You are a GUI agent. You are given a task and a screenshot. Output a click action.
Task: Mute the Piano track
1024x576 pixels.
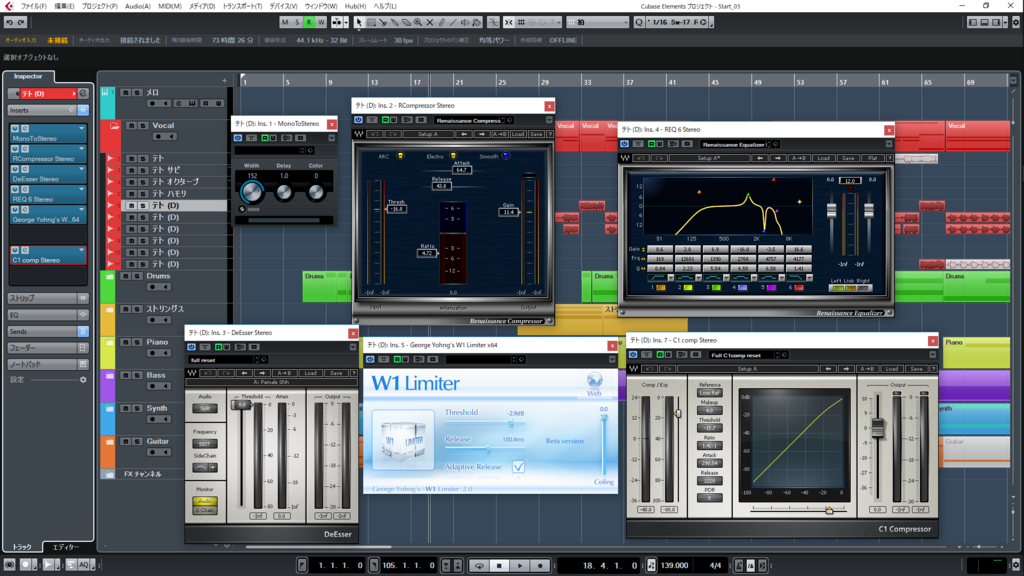125,342
